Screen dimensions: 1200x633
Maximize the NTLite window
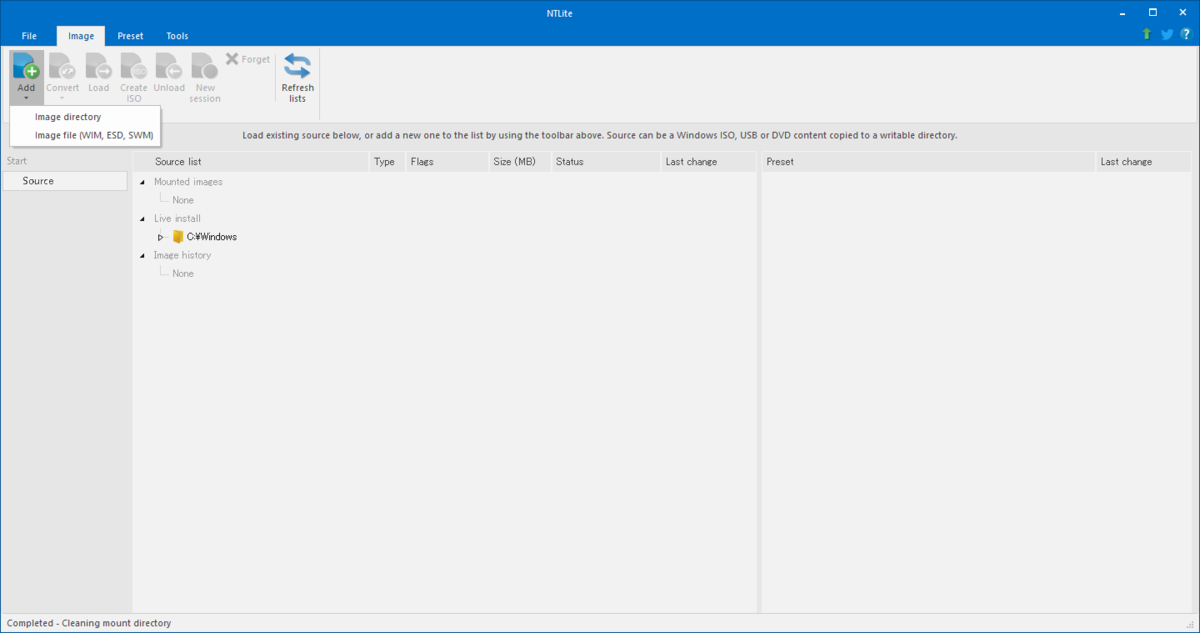(1153, 12)
